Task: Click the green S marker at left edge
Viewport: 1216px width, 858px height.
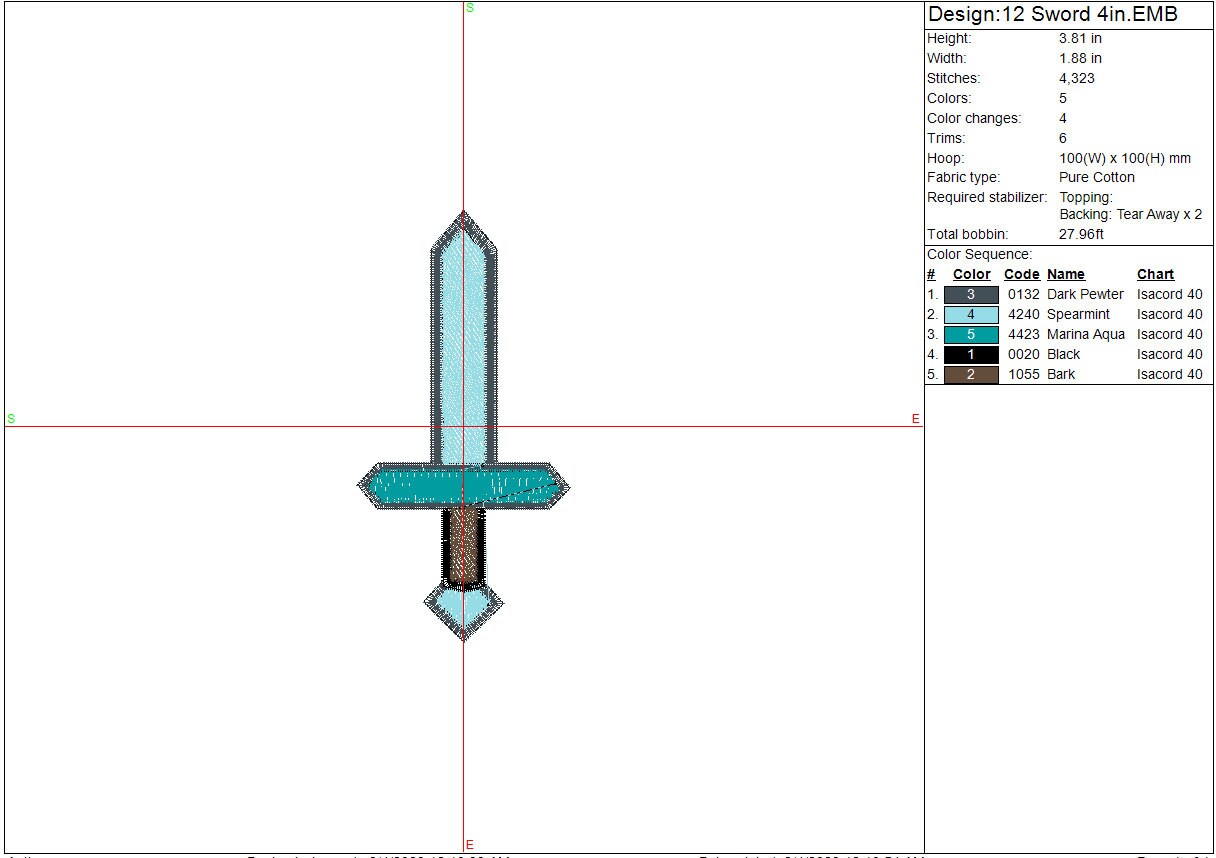Action: click(11, 419)
